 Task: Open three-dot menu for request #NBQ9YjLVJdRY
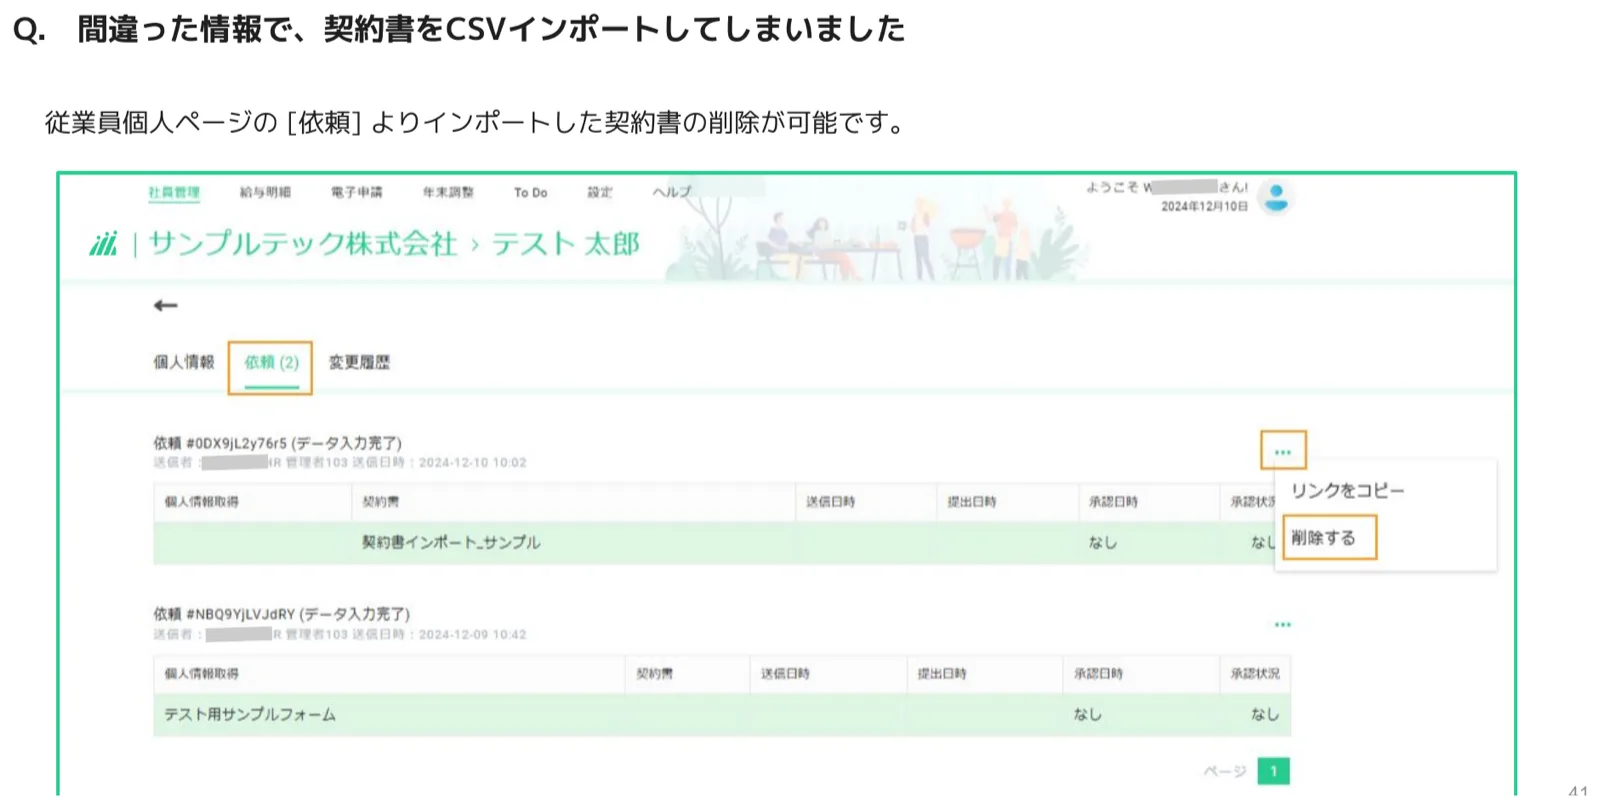click(x=1283, y=624)
